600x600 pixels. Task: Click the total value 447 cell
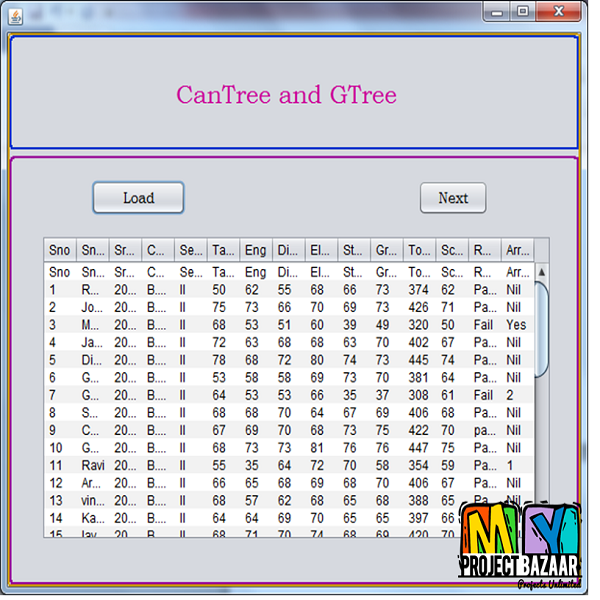point(420,448)
